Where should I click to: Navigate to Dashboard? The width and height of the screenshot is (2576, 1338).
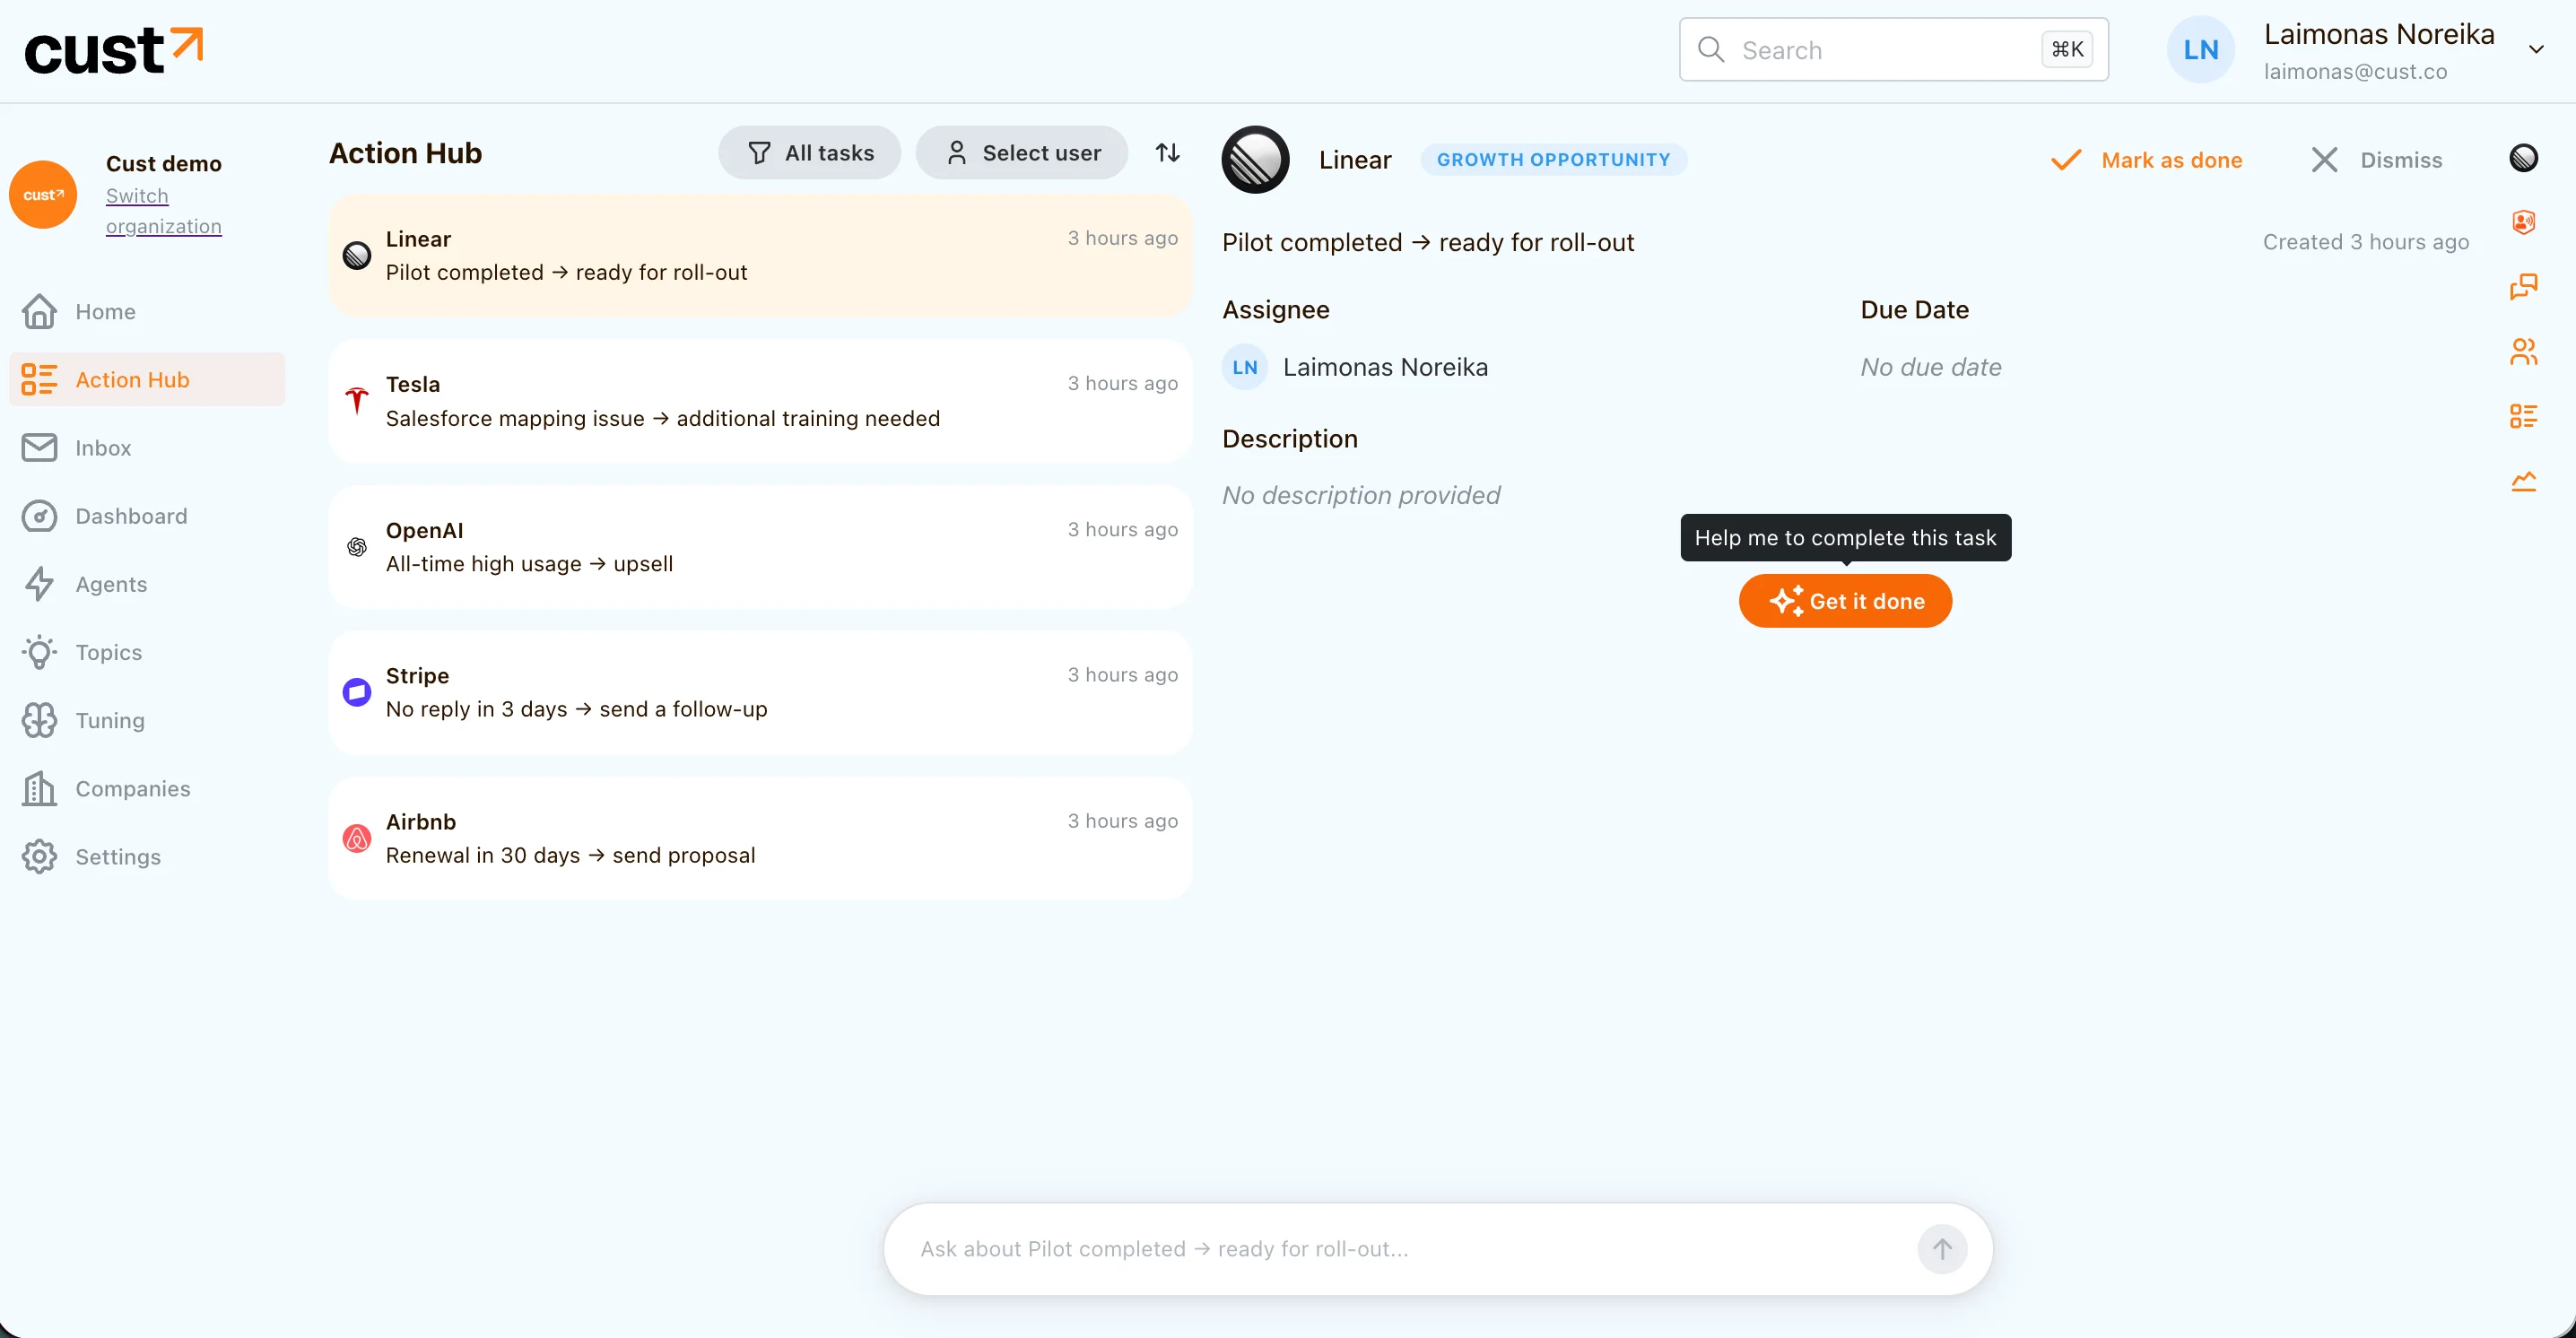pos(147,516)
